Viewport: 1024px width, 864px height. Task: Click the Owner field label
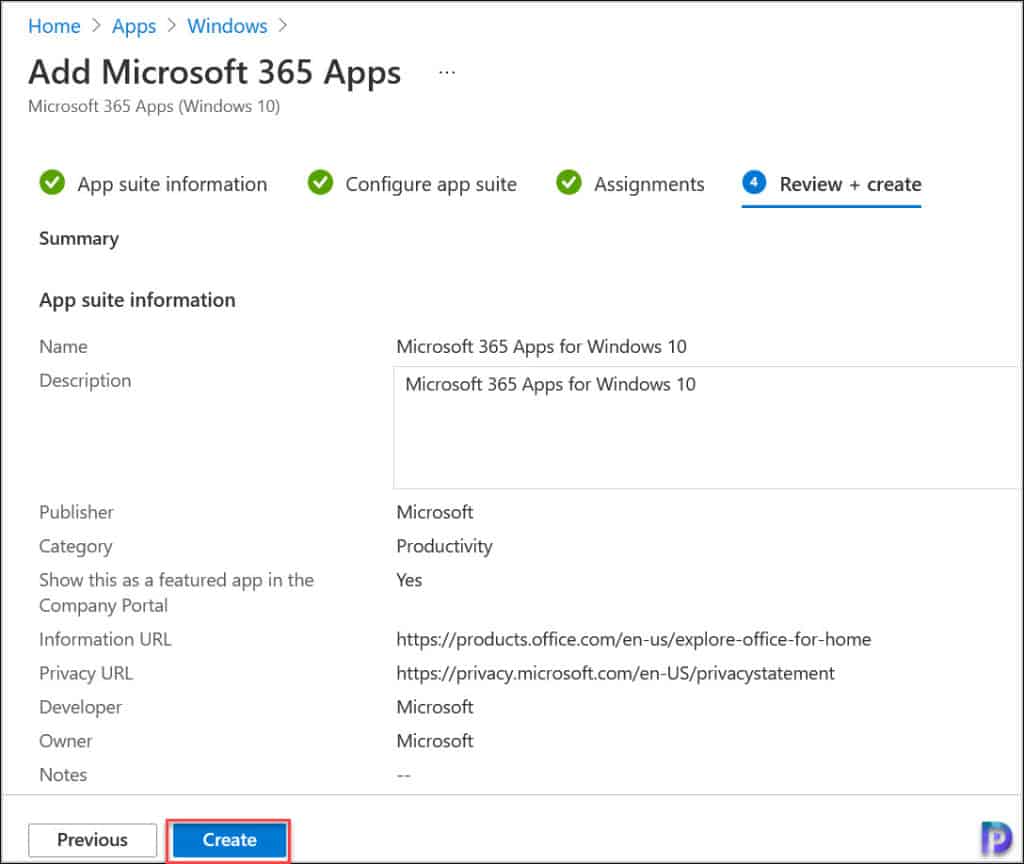click(65, 741)
